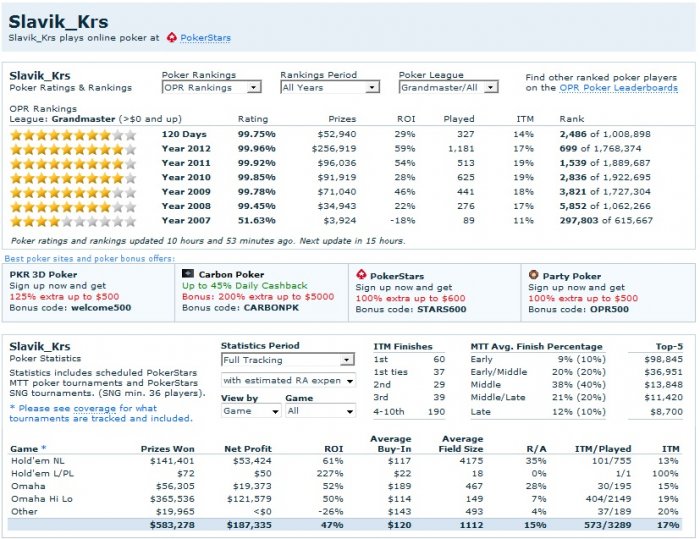The image size is (700, 539).
Task: Click the Party Poker chip icon
Action: click(534, 273)
